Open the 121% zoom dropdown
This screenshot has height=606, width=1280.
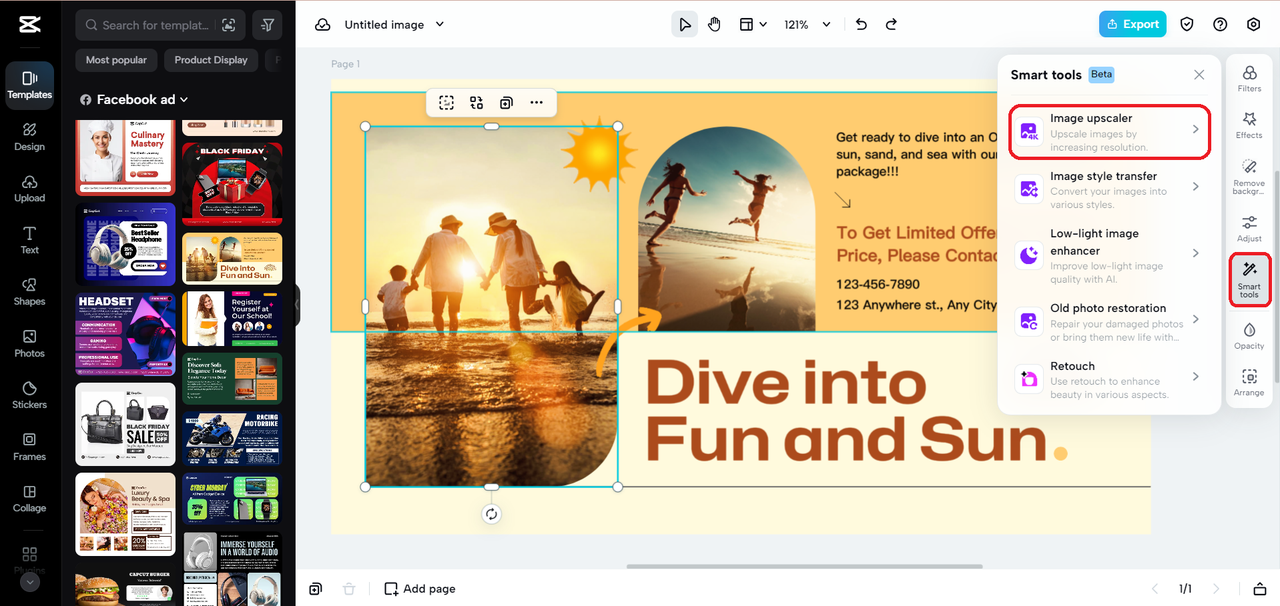(x=809, y=25)
